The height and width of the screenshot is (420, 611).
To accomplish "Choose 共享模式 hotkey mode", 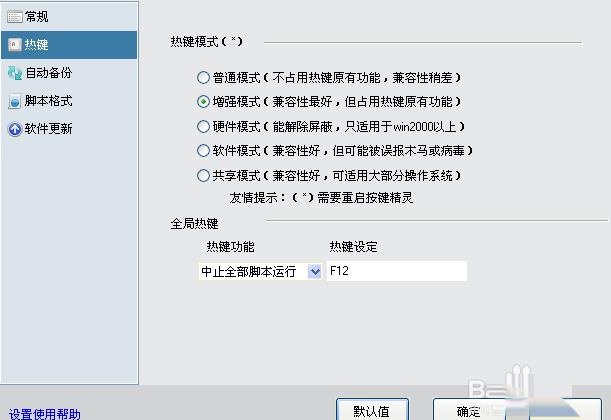I will (x=203, y=176).
